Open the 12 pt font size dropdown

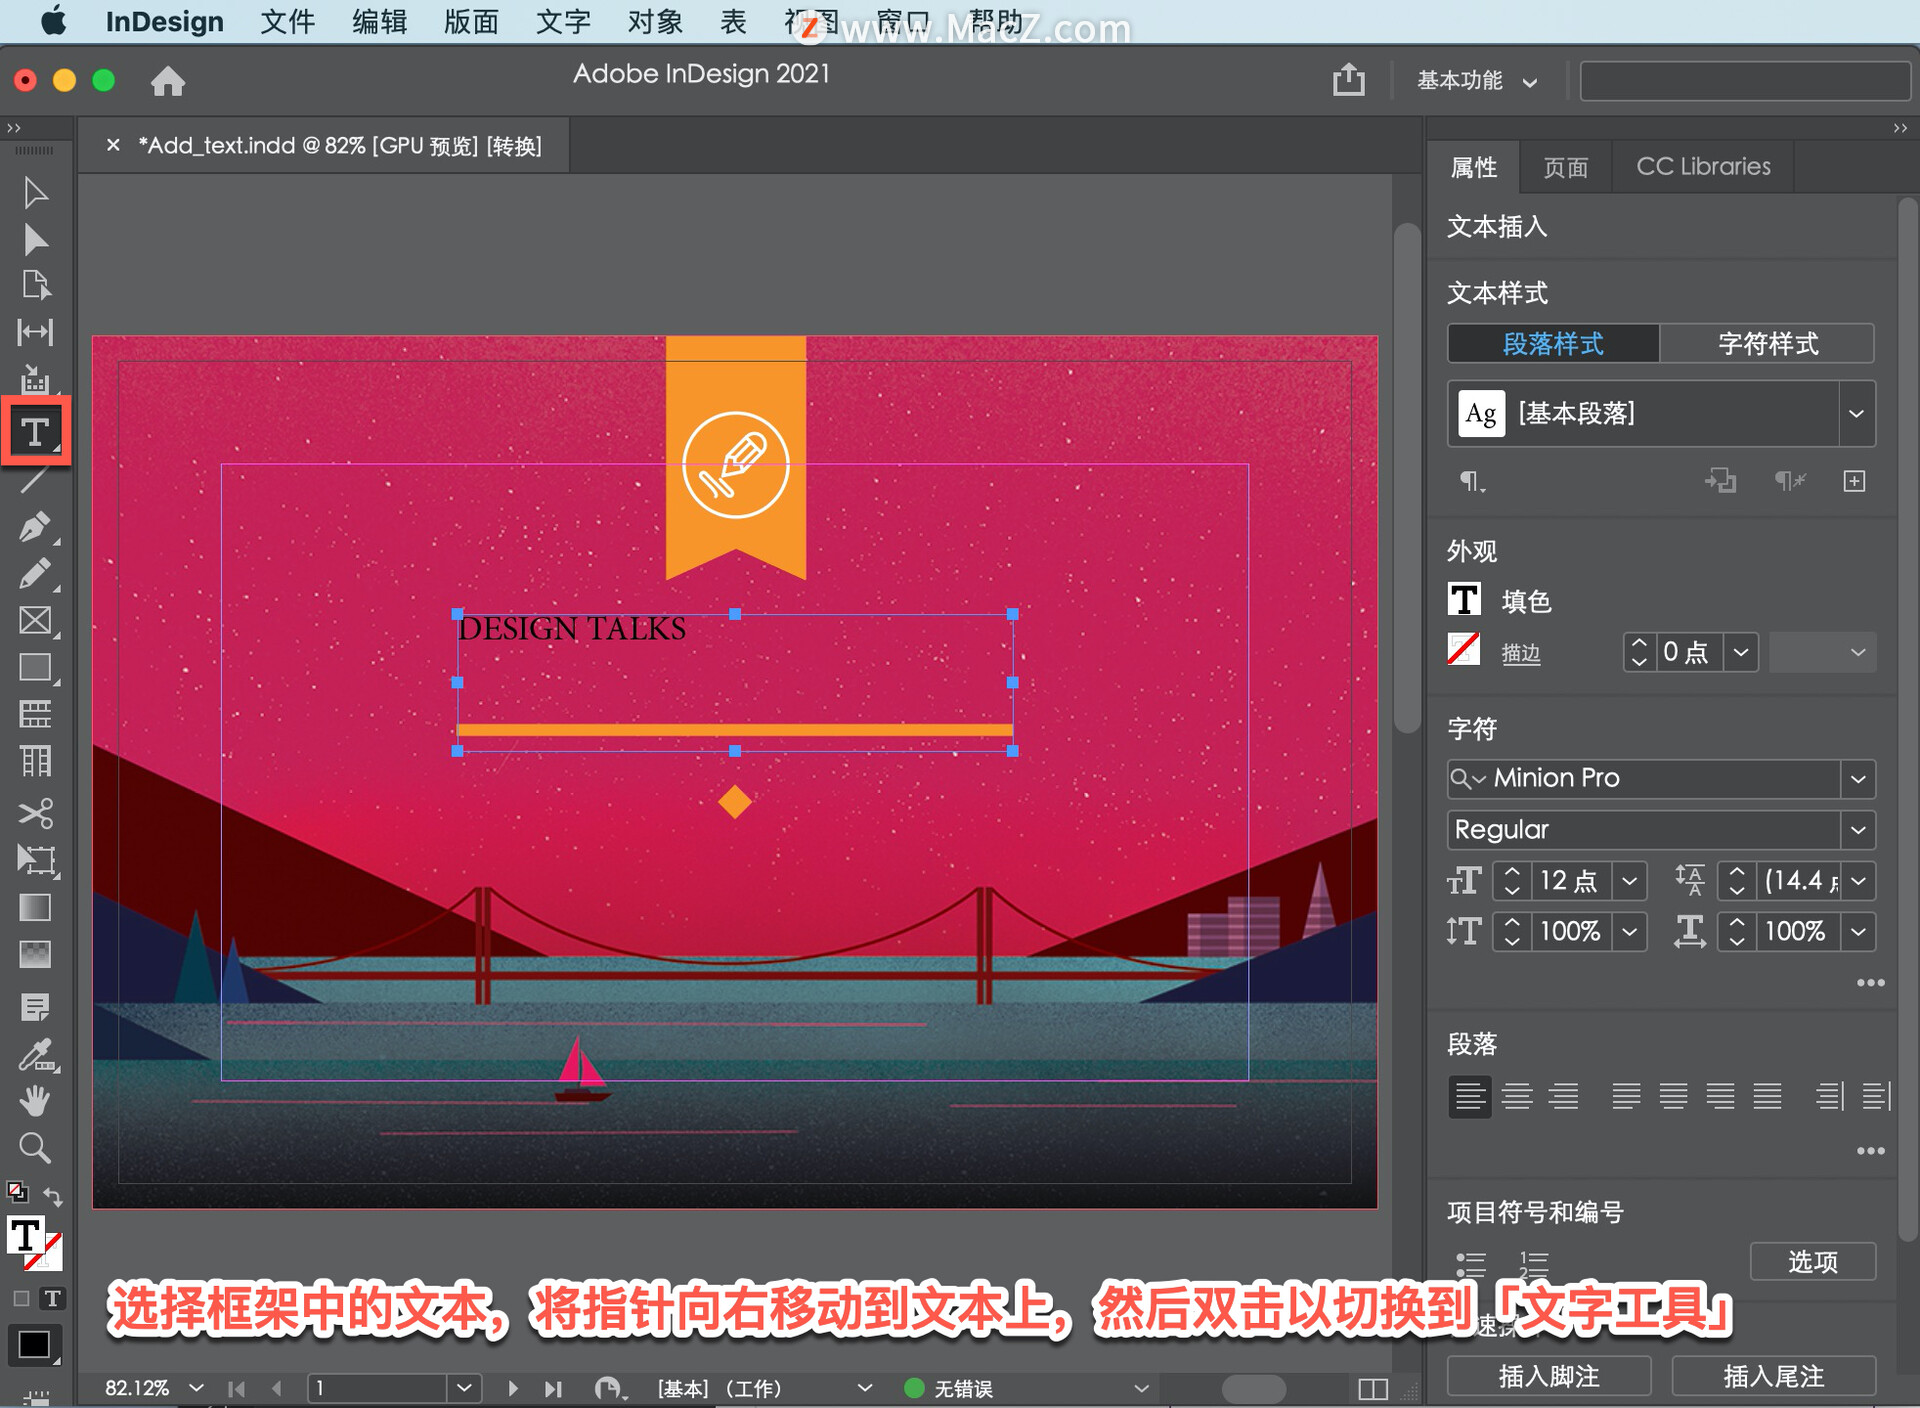point(1630,881)
